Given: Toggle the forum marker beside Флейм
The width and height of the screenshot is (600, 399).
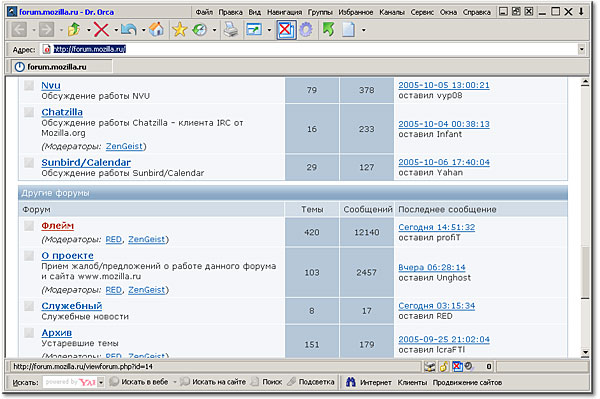Looking at the screenshot, I should (29, 226).
